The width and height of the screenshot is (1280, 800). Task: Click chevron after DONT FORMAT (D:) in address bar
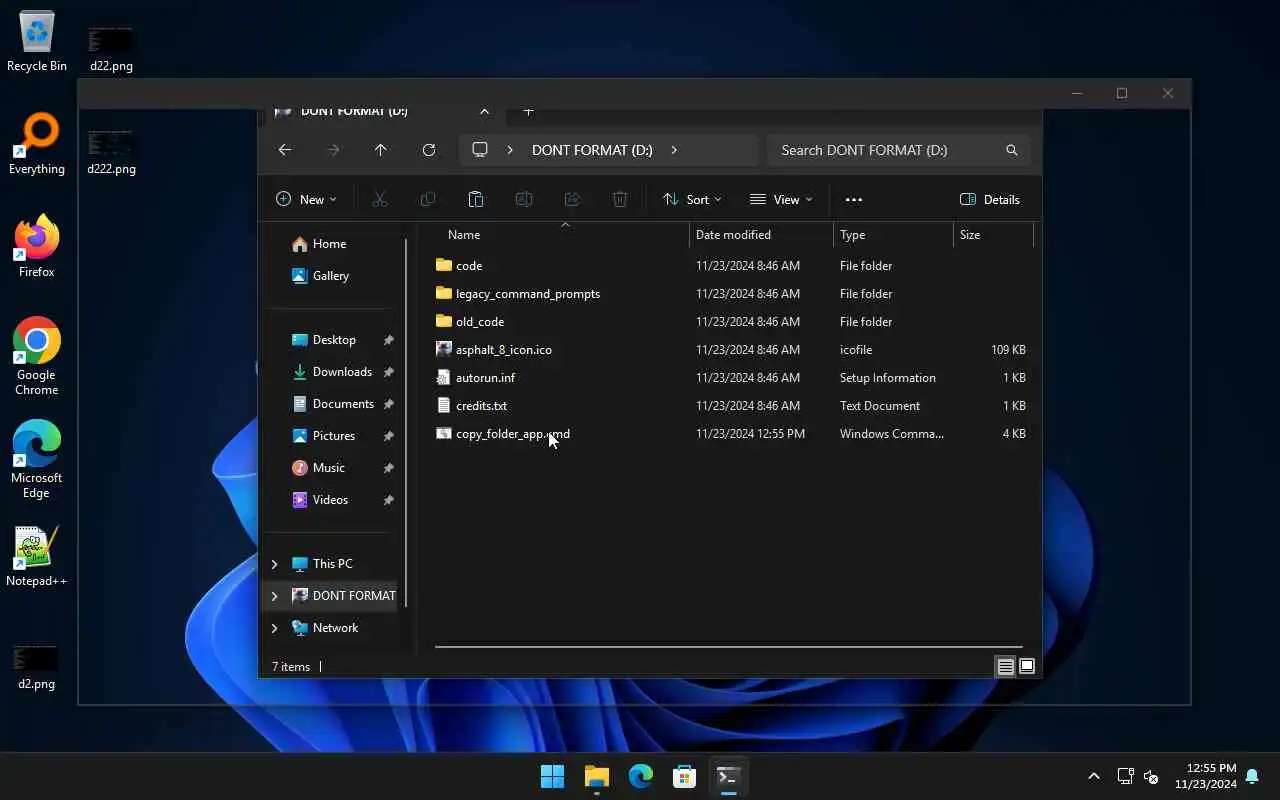click(x=674, y=150)
